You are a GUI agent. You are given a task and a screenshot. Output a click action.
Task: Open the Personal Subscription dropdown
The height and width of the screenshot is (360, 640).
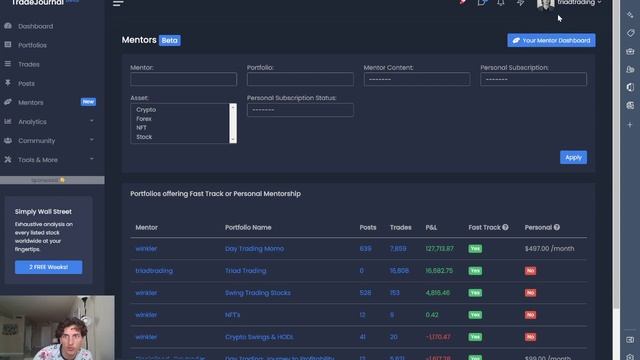point(533,79)
